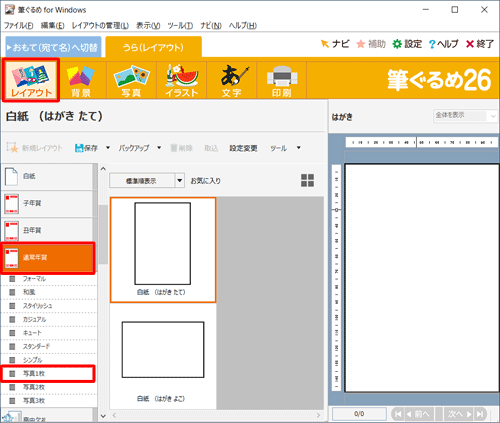Click the thumbnail area horizontal scroll right arrow
This screenshot has height=423, width=500.
pos(318,415)
